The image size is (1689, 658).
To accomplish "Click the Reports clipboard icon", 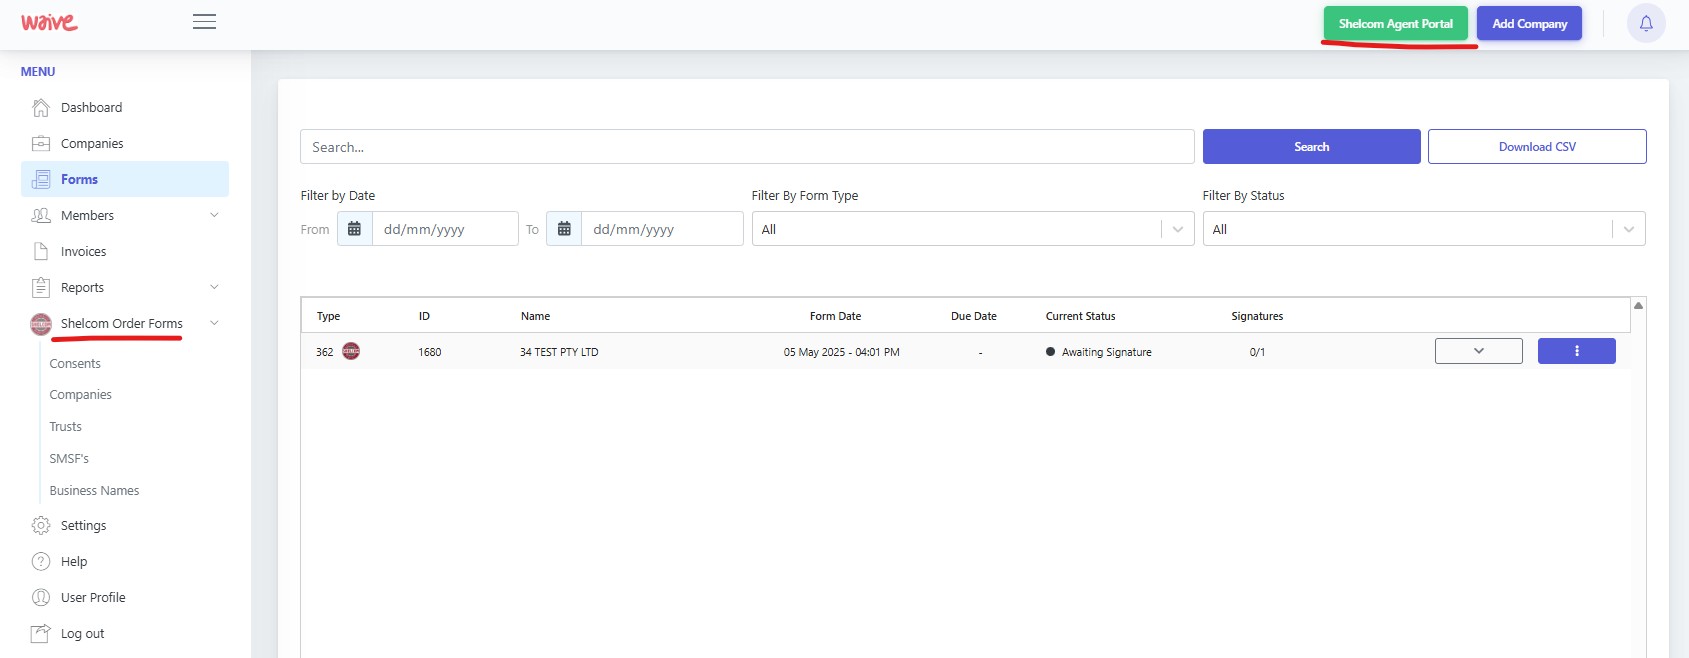I will 41,287.
